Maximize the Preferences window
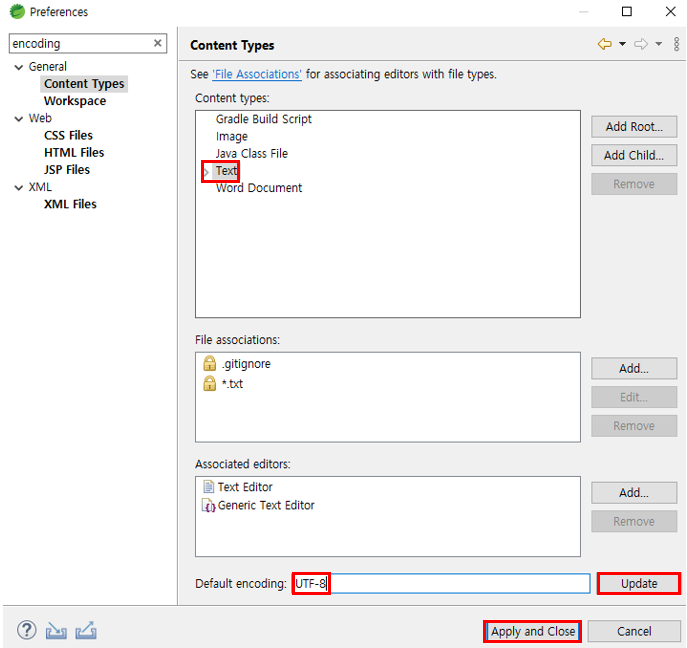Image resolution: width=687 pixels, height=648 pixels. [x=627, y=11]
